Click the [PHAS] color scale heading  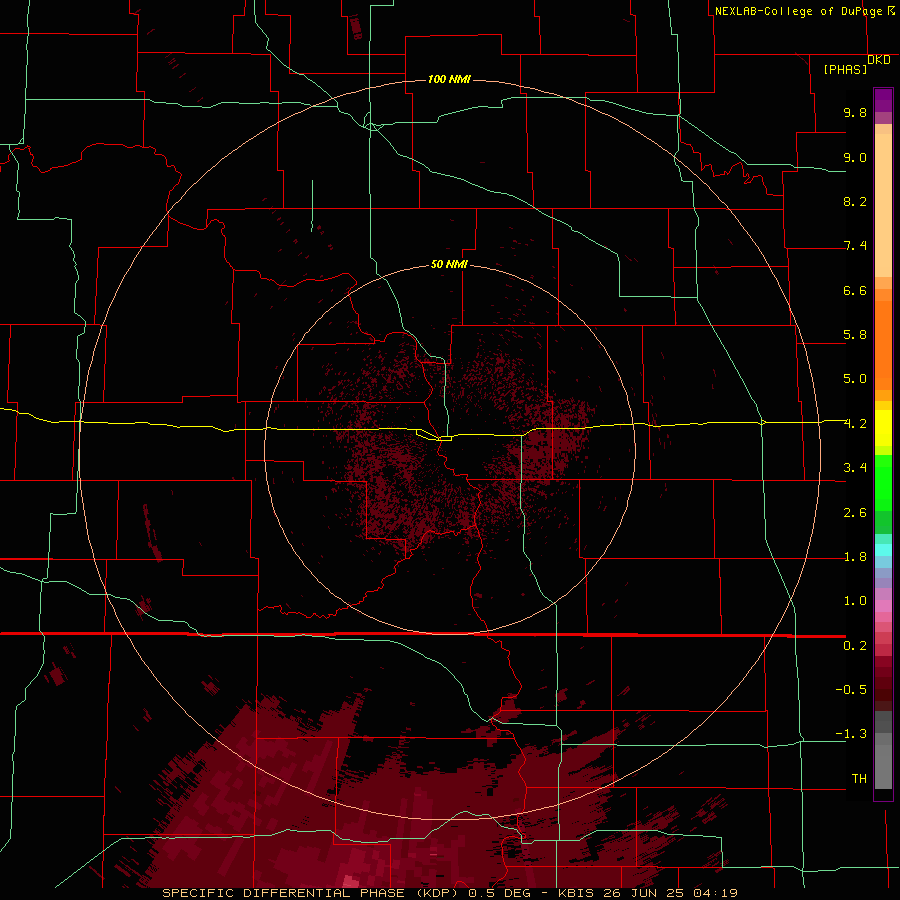845,70
